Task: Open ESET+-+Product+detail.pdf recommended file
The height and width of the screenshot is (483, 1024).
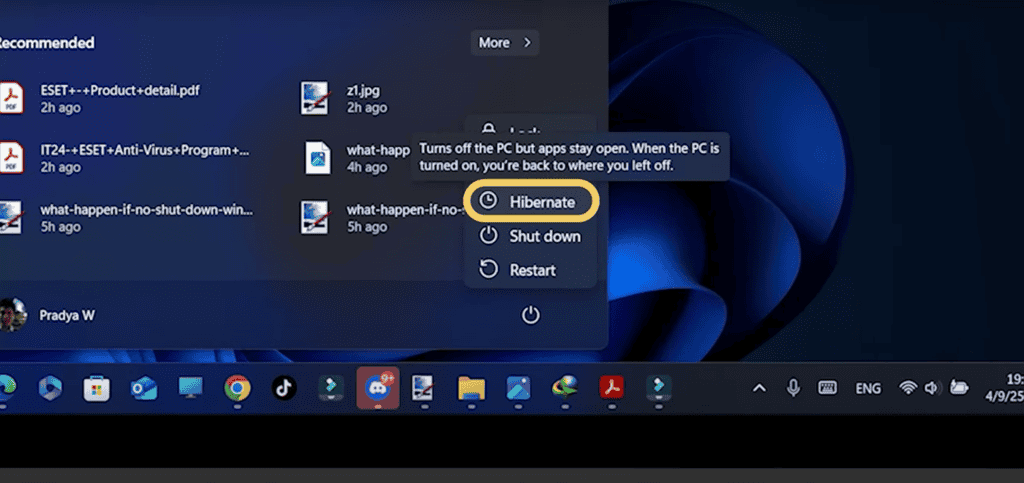Action: click(x=119, y=90)
